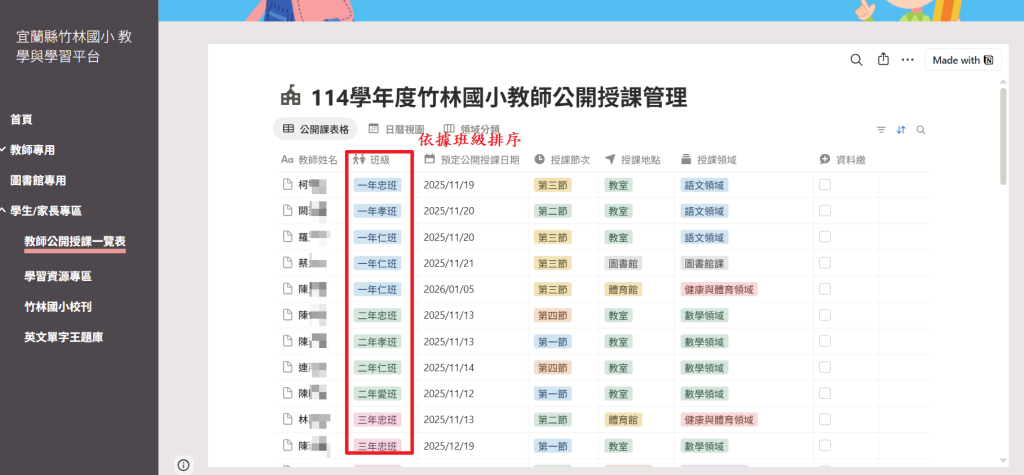Viewport: 1024px width, 475px height.
Task: Open 教師公開授課一覽表 in the sidebar
Action: click(74, 241)
